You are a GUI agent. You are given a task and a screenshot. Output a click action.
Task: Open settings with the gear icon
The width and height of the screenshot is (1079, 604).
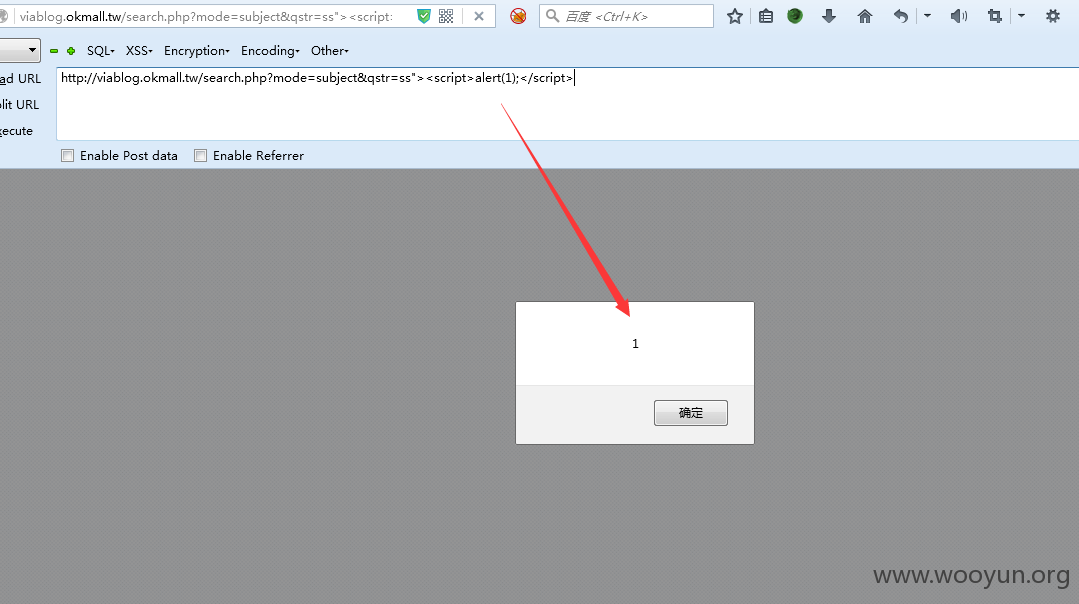(1053, 16)
